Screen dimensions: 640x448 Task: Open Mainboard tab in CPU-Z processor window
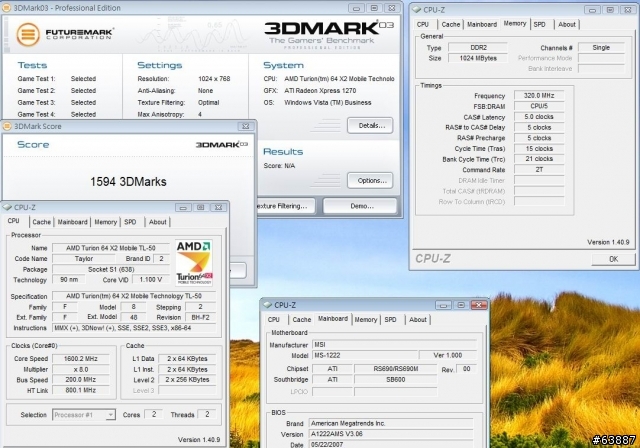pyautogui.click(x=73, y=222)
